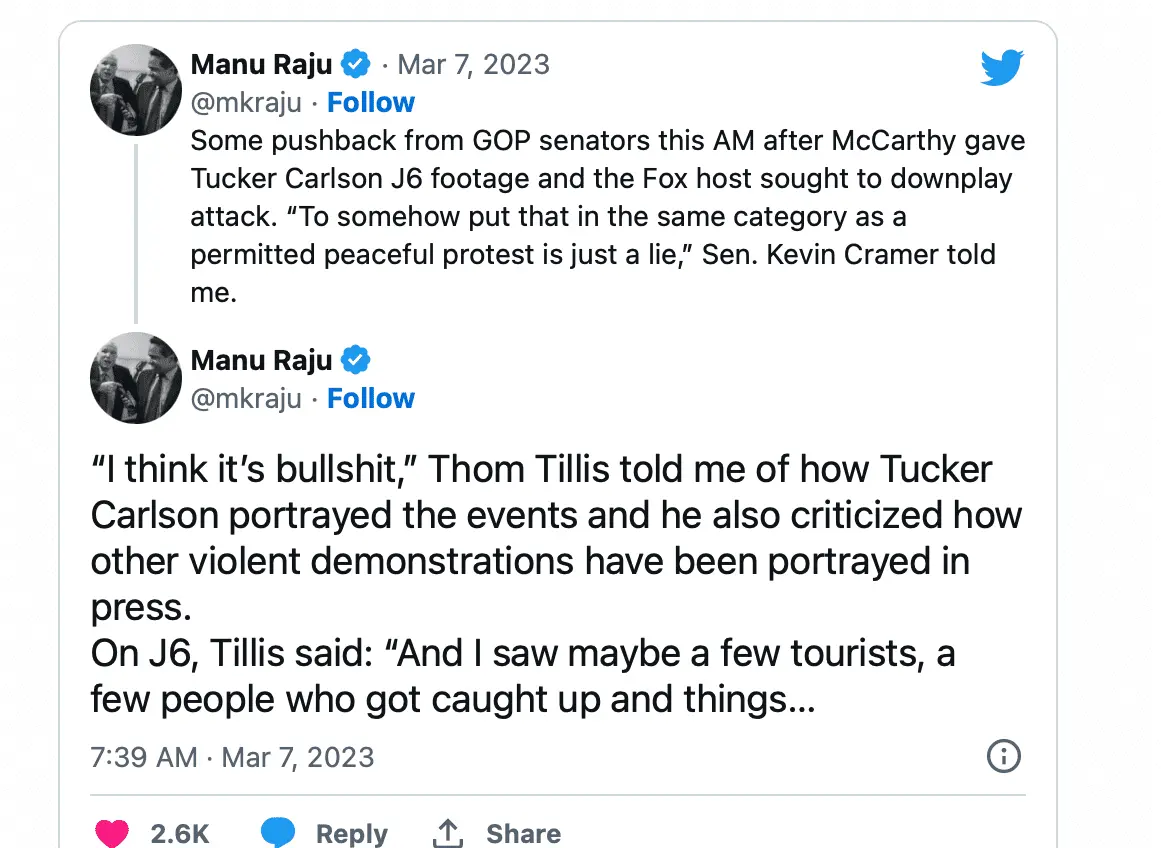Screen dimensions: 1164x848
Task: Click the blue reply bubble icon
Action: [278, 833]
